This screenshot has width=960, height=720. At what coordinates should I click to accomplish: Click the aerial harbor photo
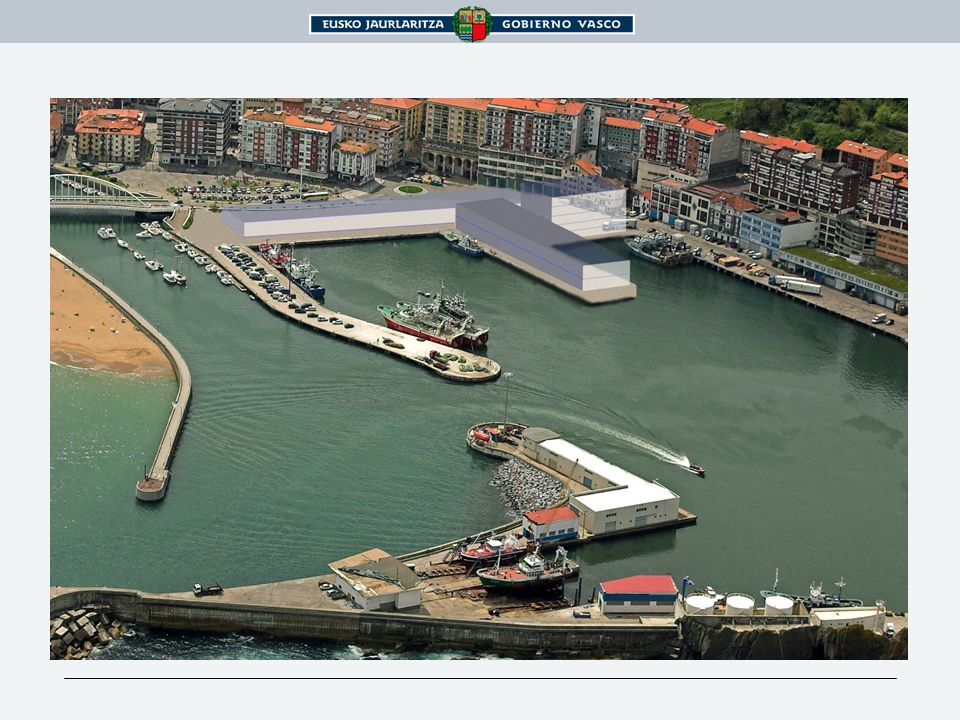pyautogui.click(x=479, y=379)
